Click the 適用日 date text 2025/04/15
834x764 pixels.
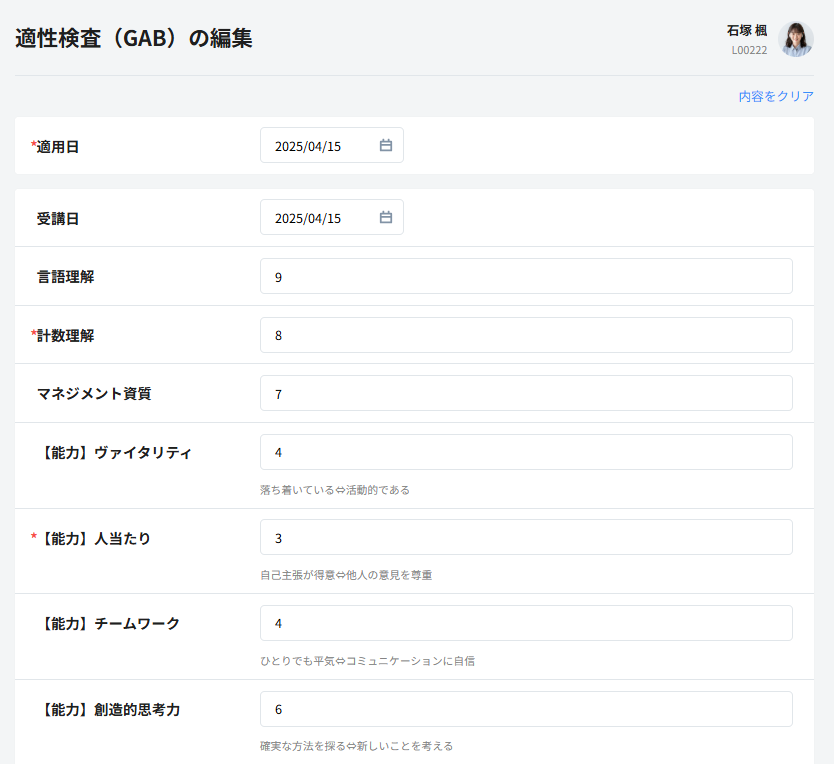point(308,146)
